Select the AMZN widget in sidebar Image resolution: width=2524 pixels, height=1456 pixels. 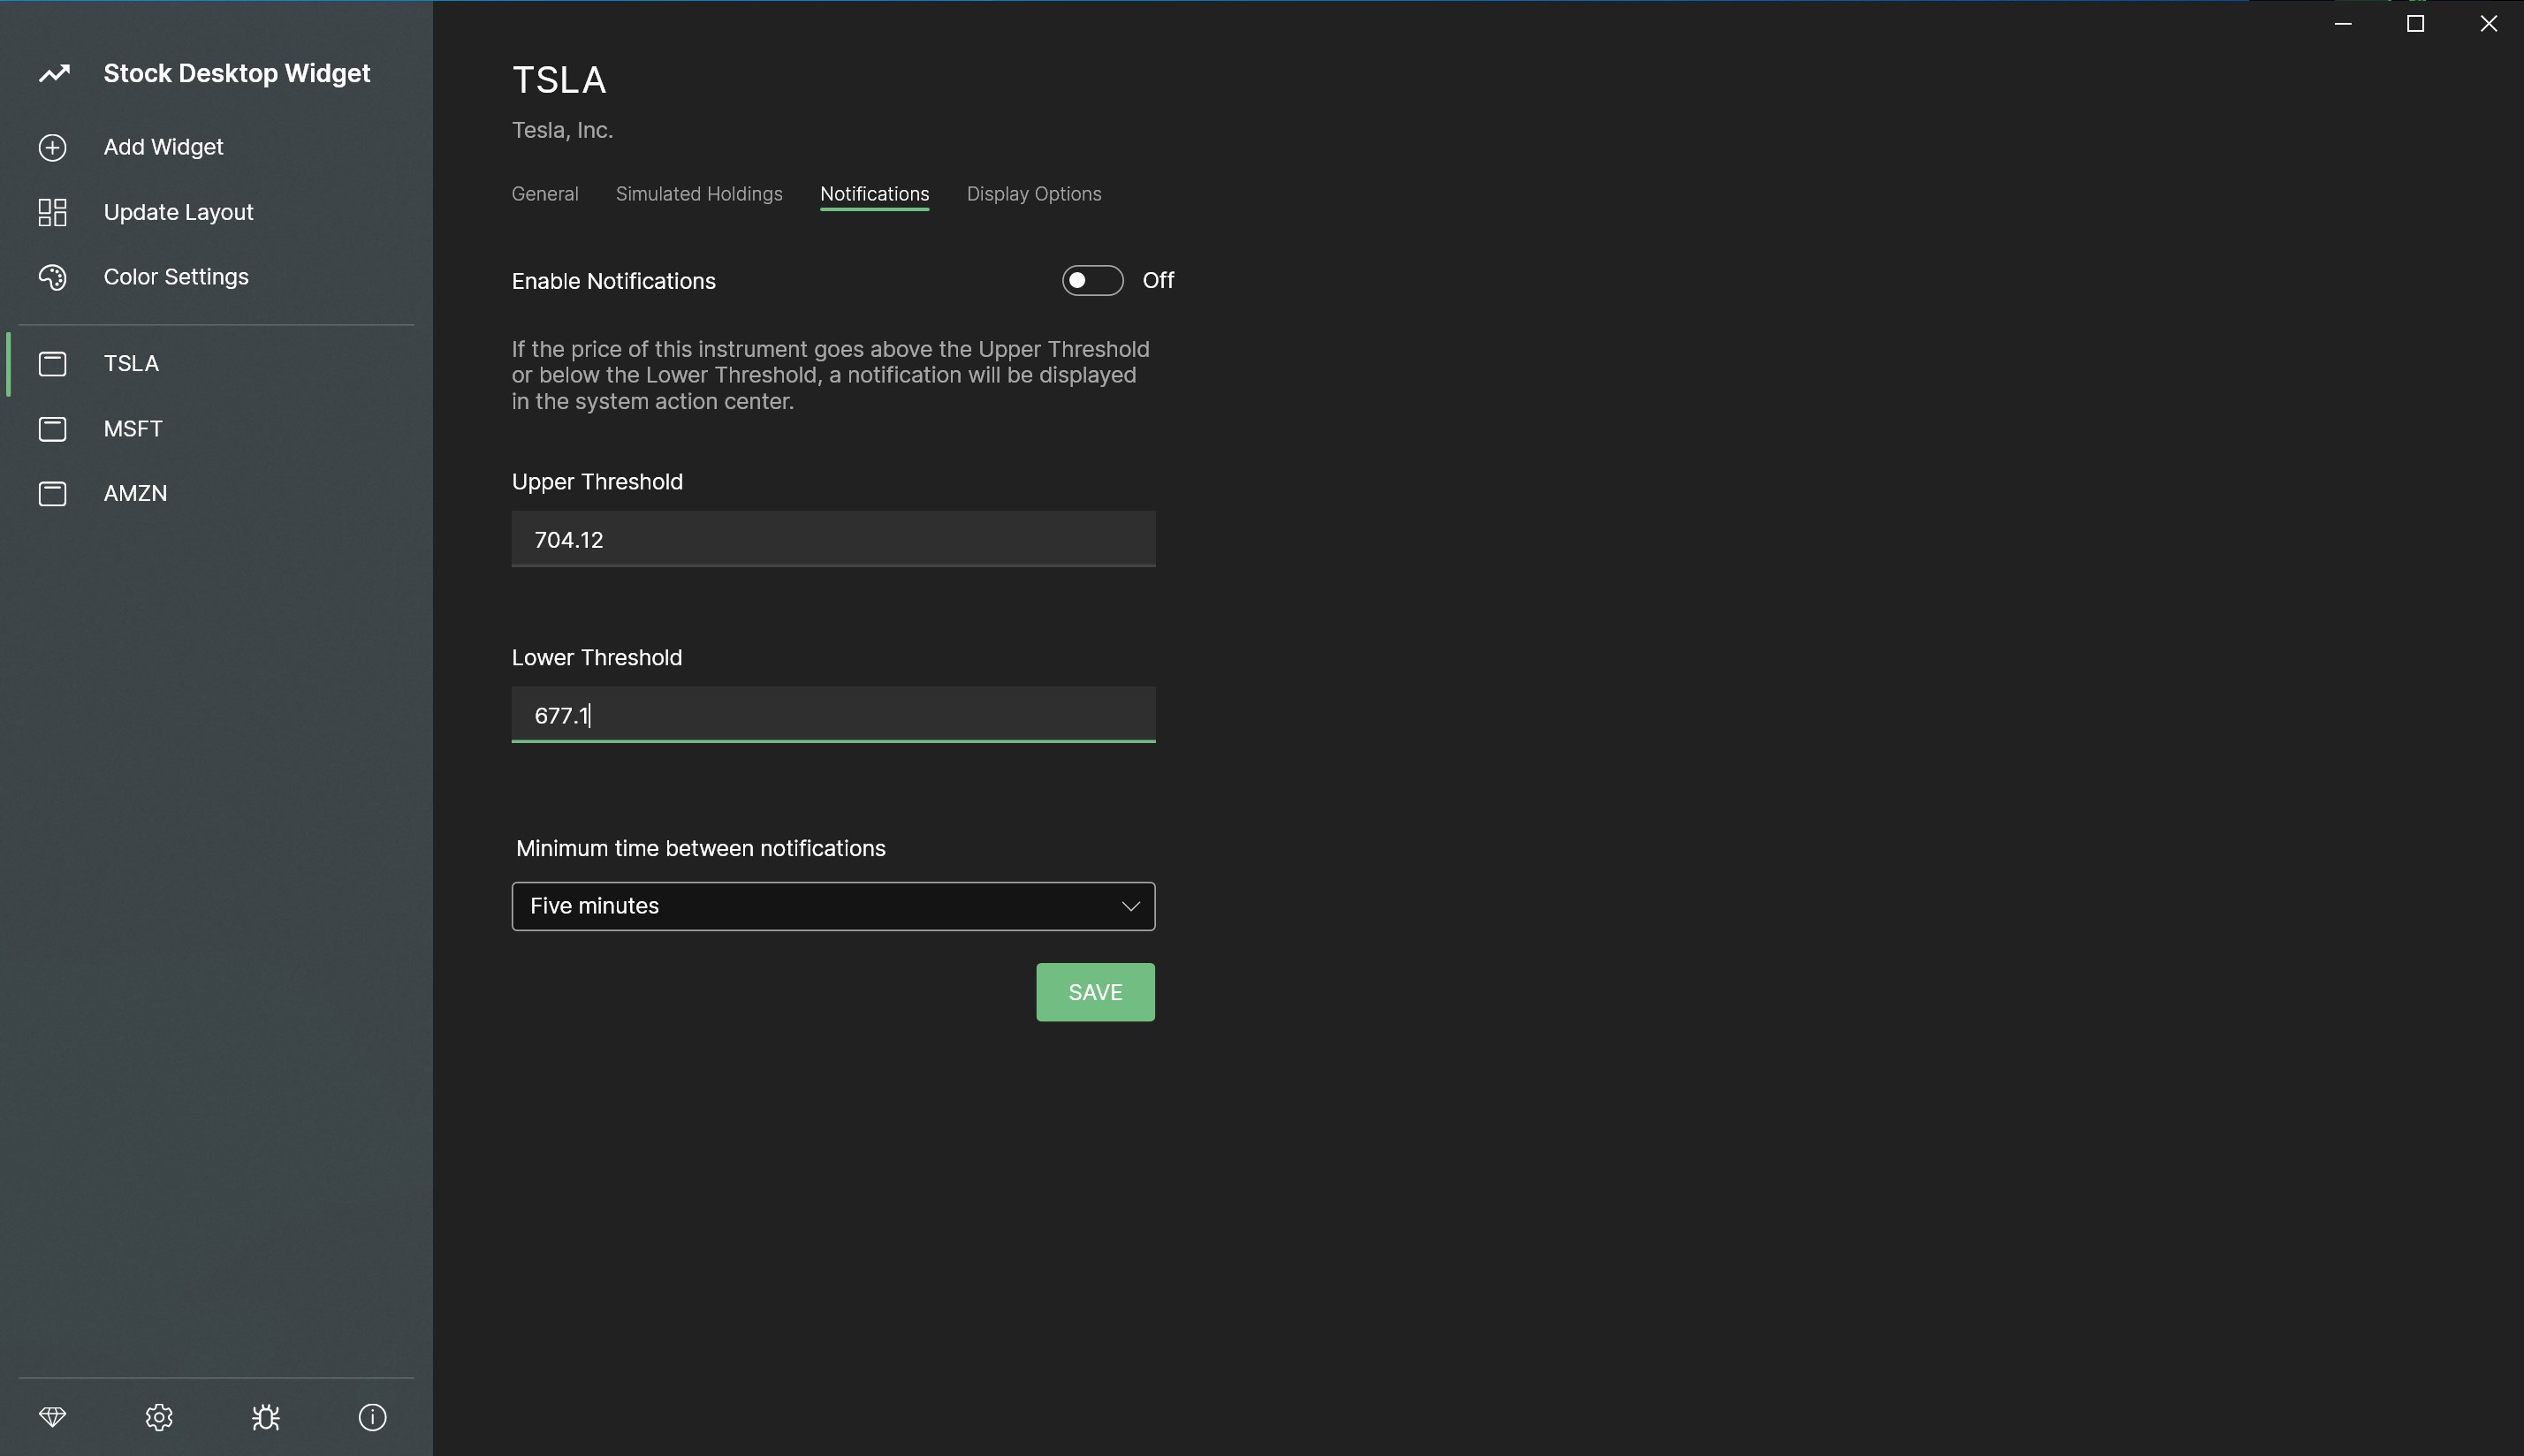[x=135, y=493]
